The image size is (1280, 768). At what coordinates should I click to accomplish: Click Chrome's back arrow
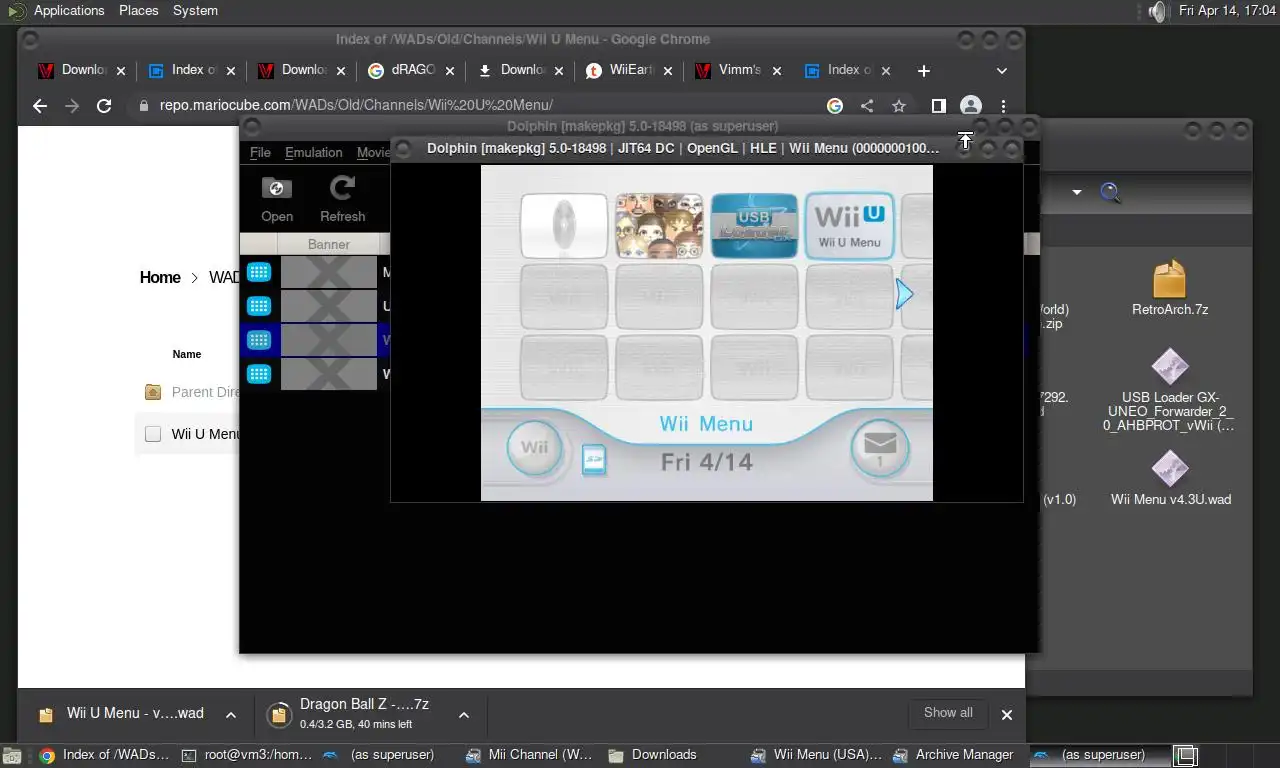pos(40,106)
